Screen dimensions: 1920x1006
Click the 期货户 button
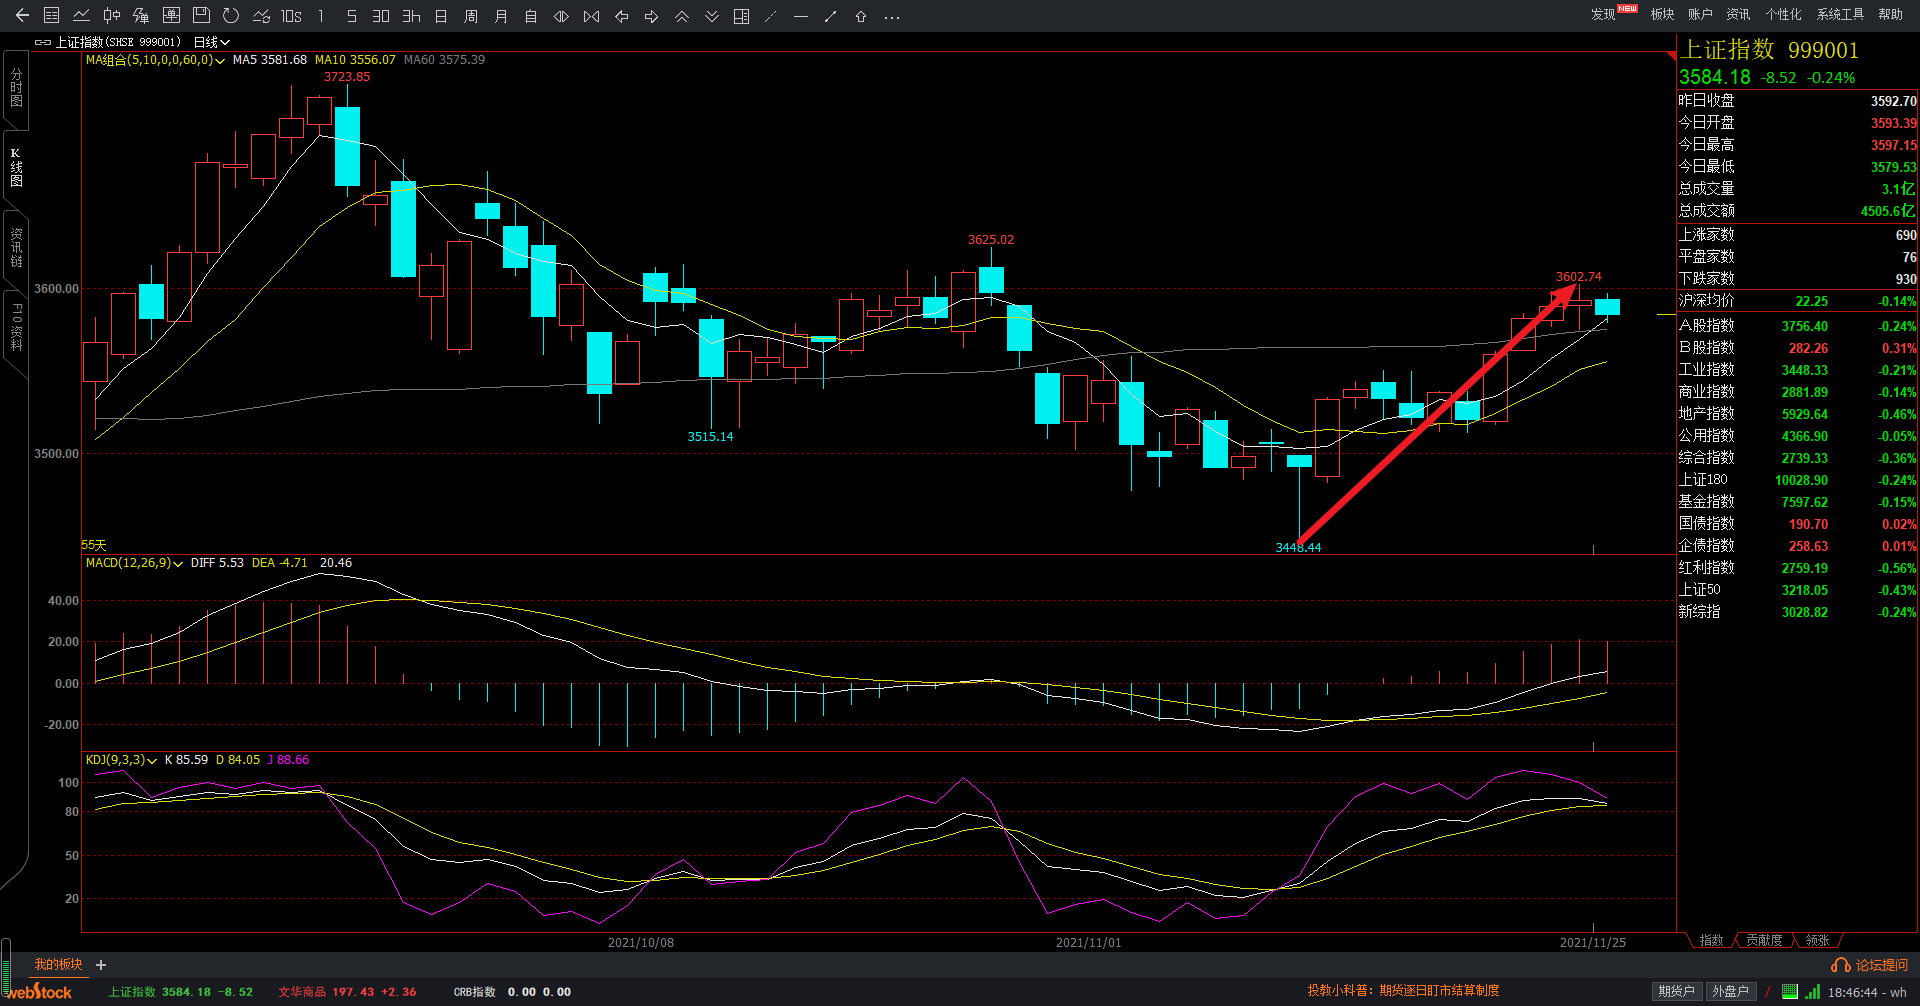coord(1676,991)
